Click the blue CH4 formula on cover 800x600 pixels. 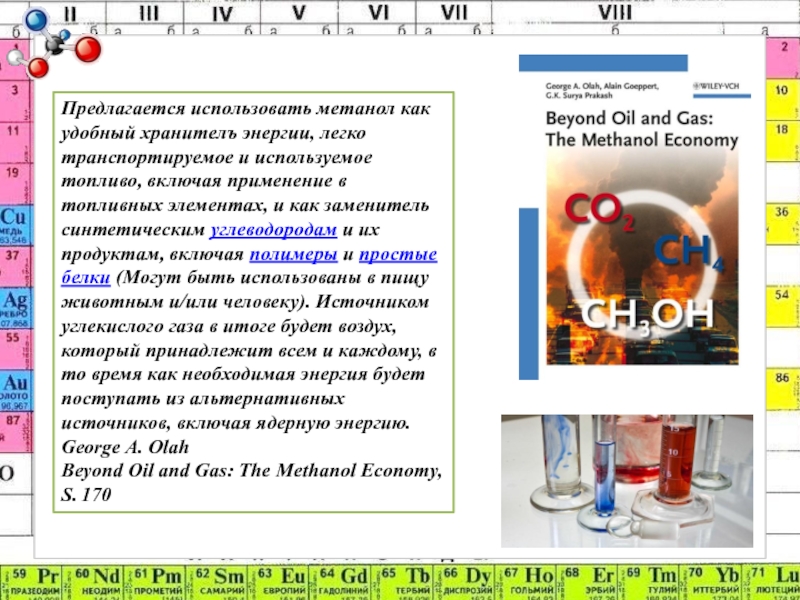689,253
